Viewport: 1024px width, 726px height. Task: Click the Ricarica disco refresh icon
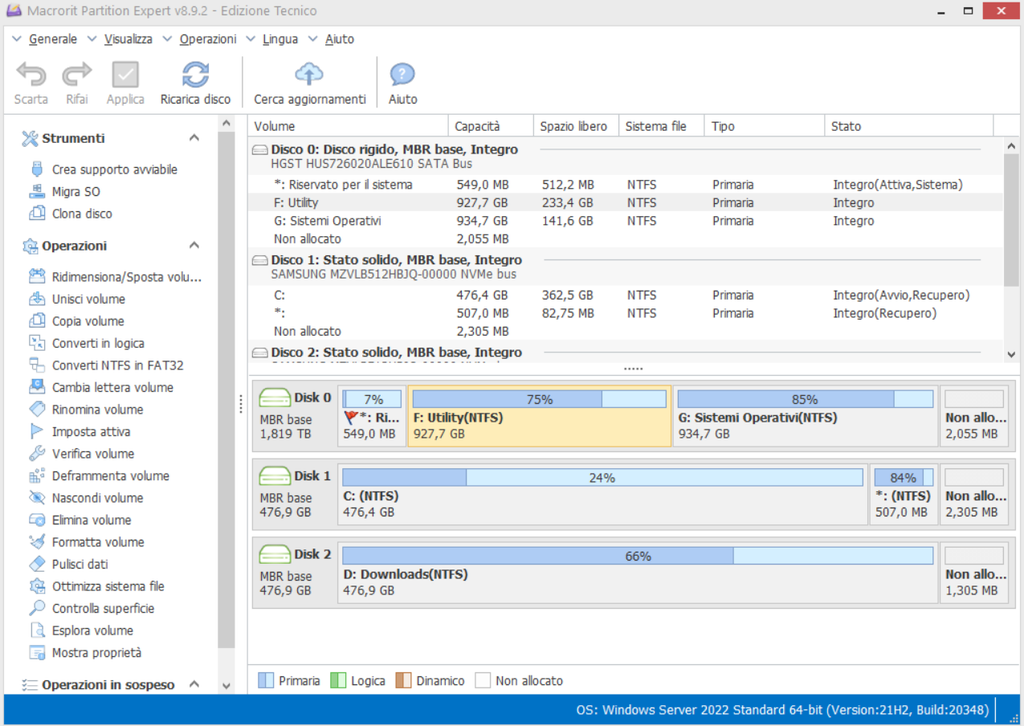point(195,74)
